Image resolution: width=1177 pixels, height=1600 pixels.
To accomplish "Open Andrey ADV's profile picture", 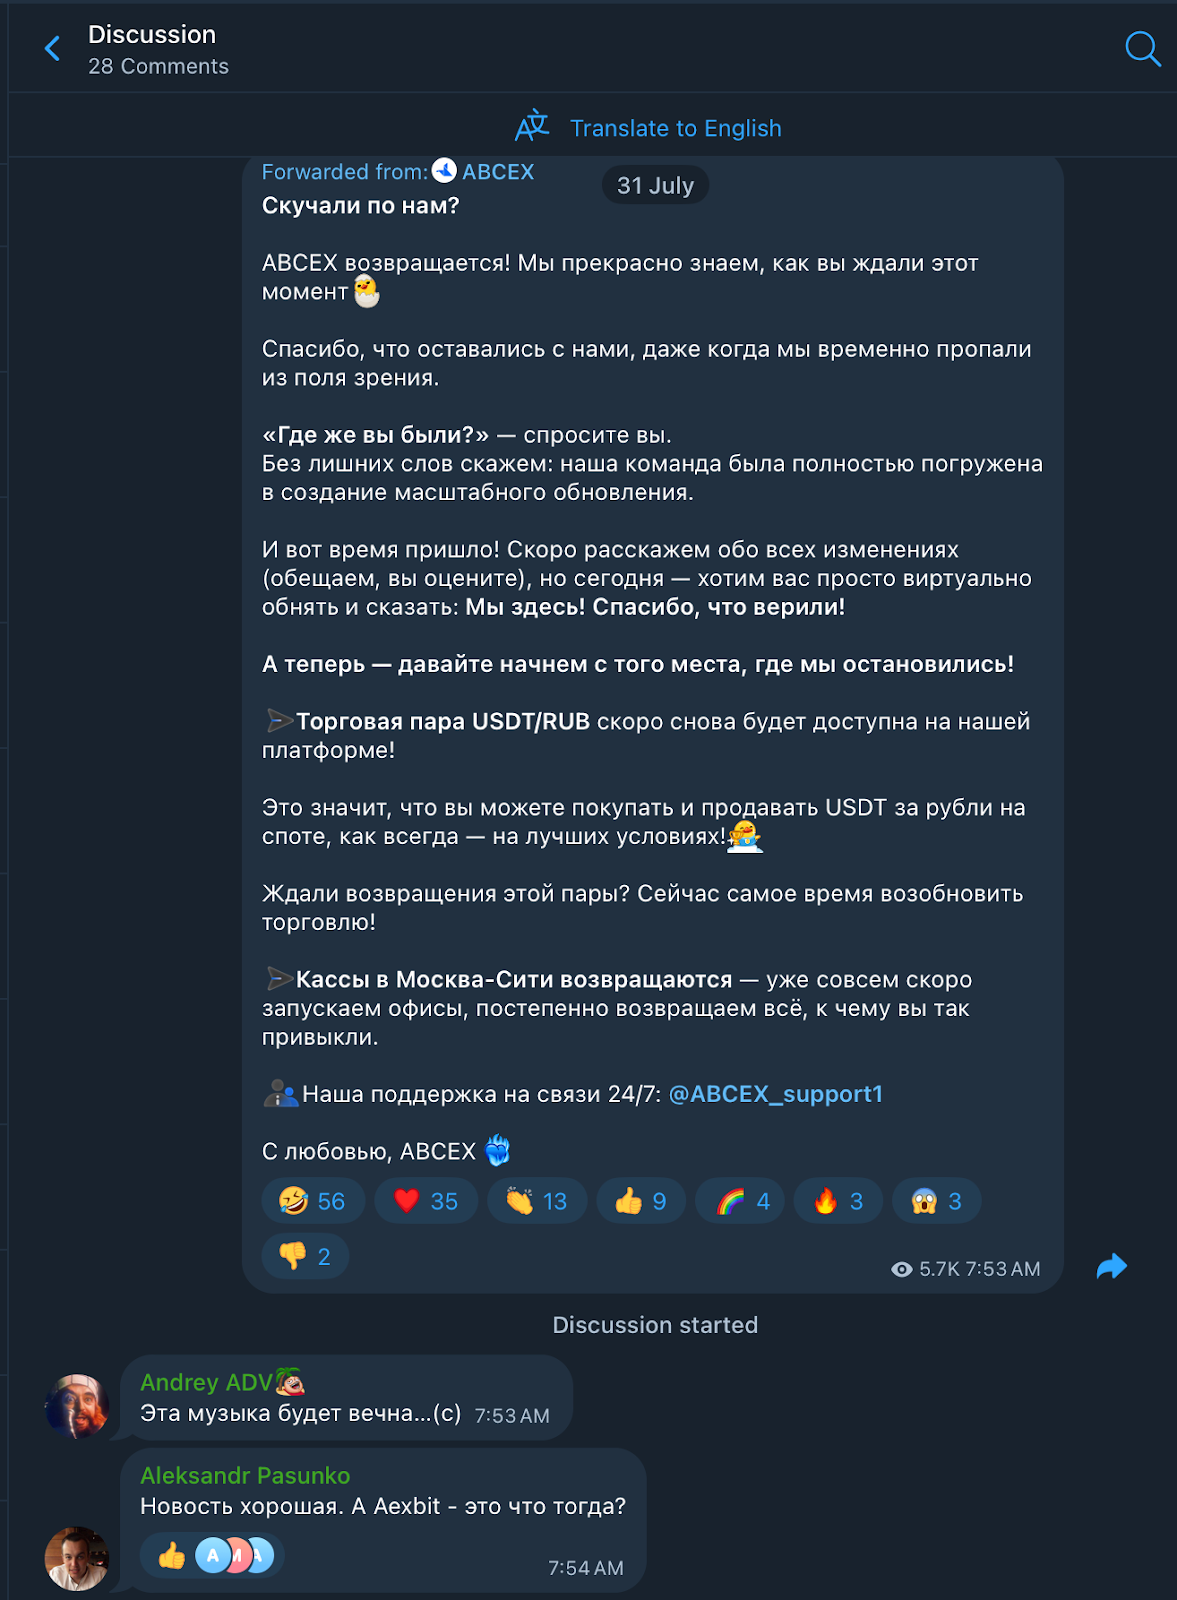I will [77, 1406].
